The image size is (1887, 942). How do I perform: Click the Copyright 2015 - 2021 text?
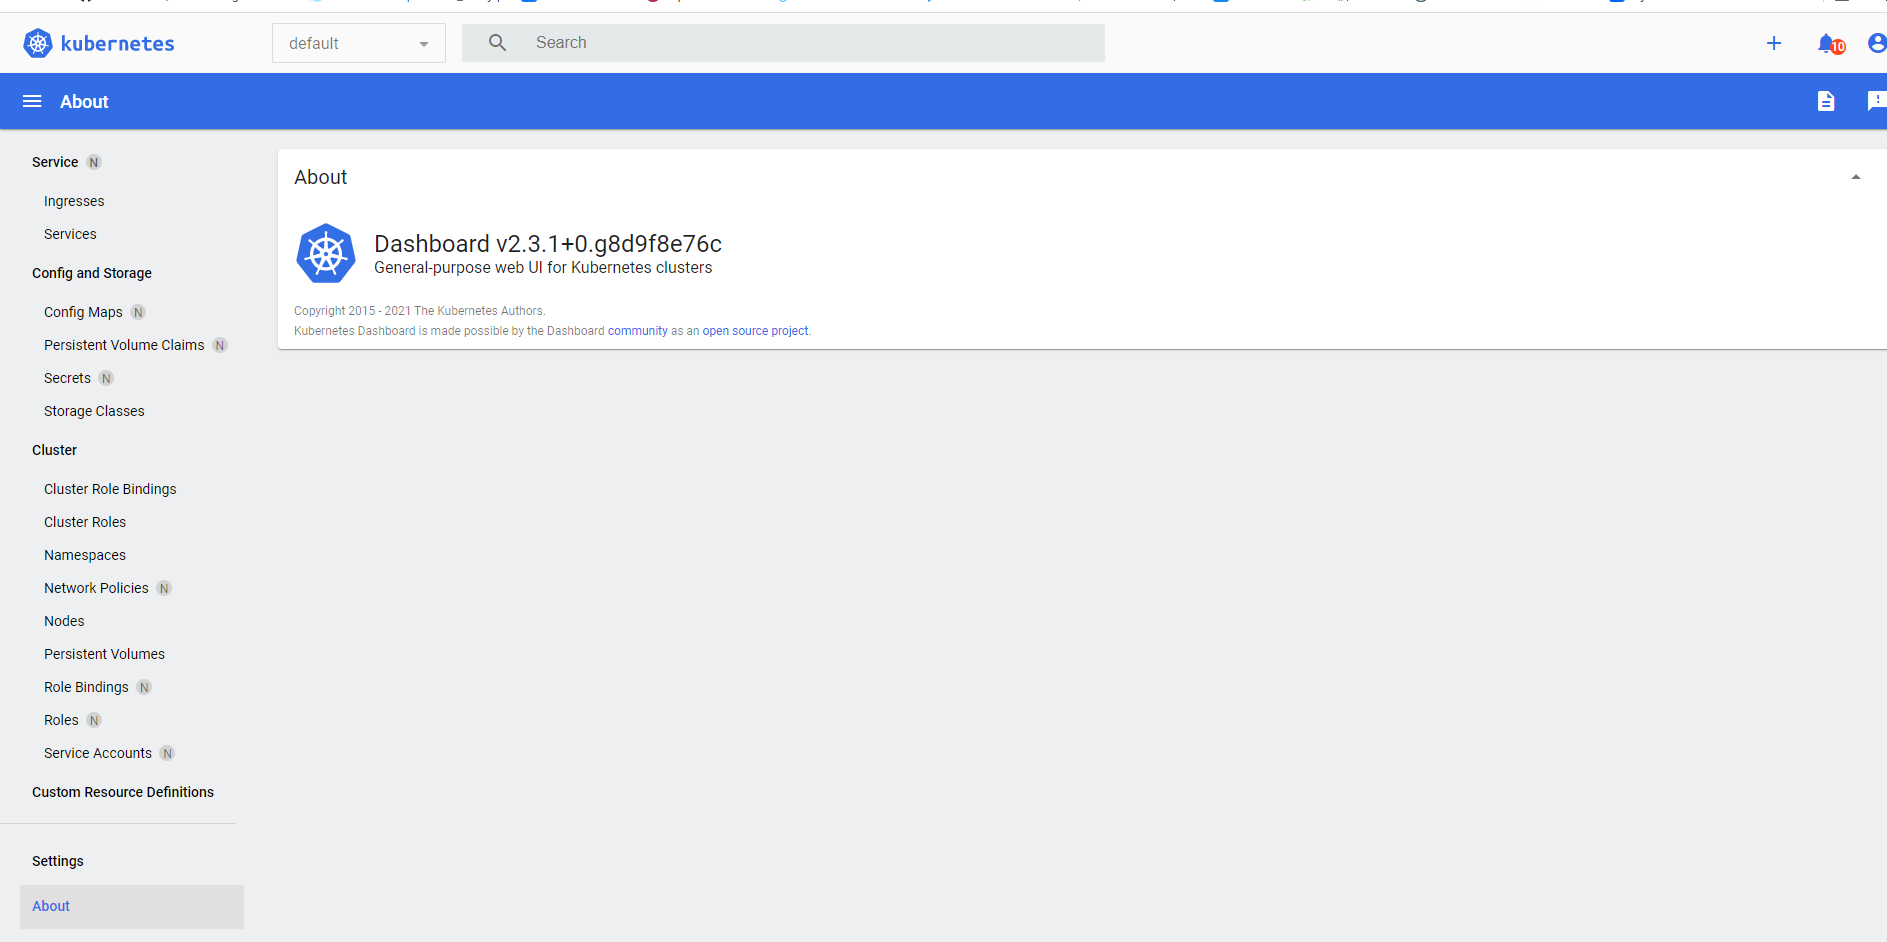click(420, 311)
